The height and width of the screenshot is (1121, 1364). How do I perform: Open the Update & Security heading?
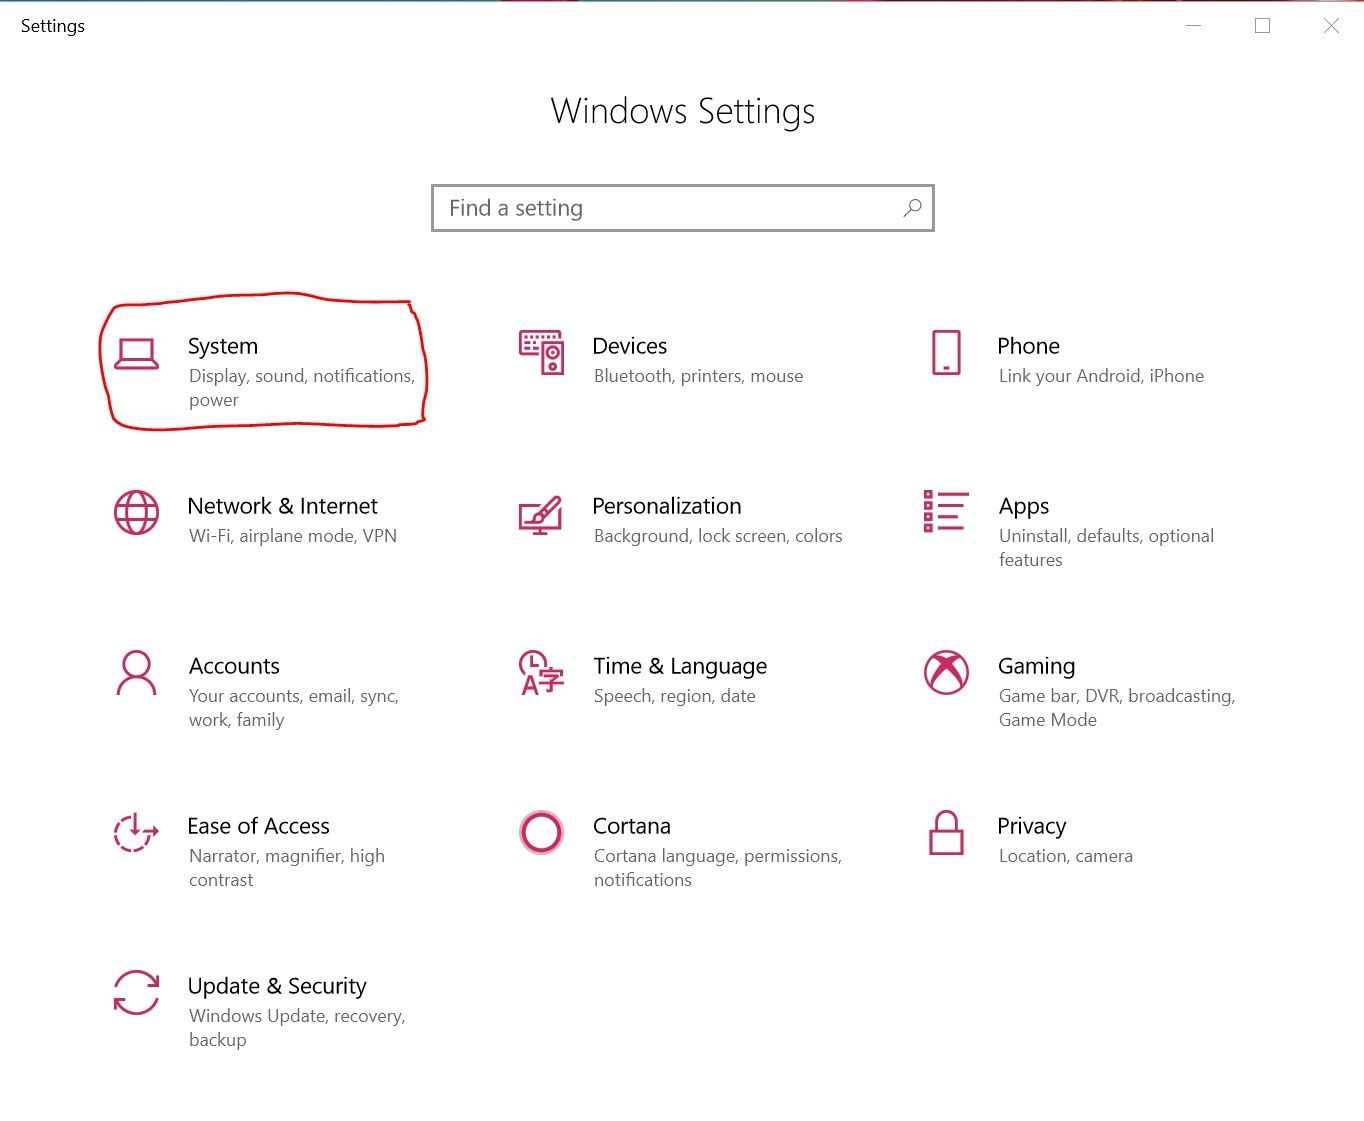click(x=277, y=987)
